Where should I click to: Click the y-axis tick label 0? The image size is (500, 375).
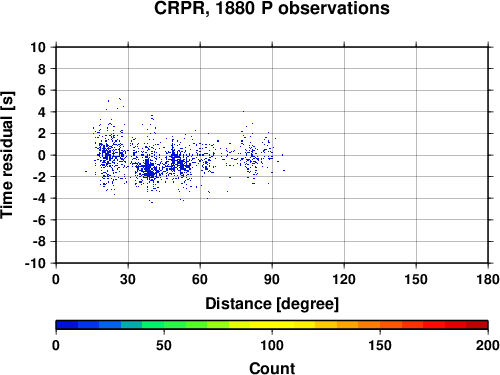(x=42, y=155)
